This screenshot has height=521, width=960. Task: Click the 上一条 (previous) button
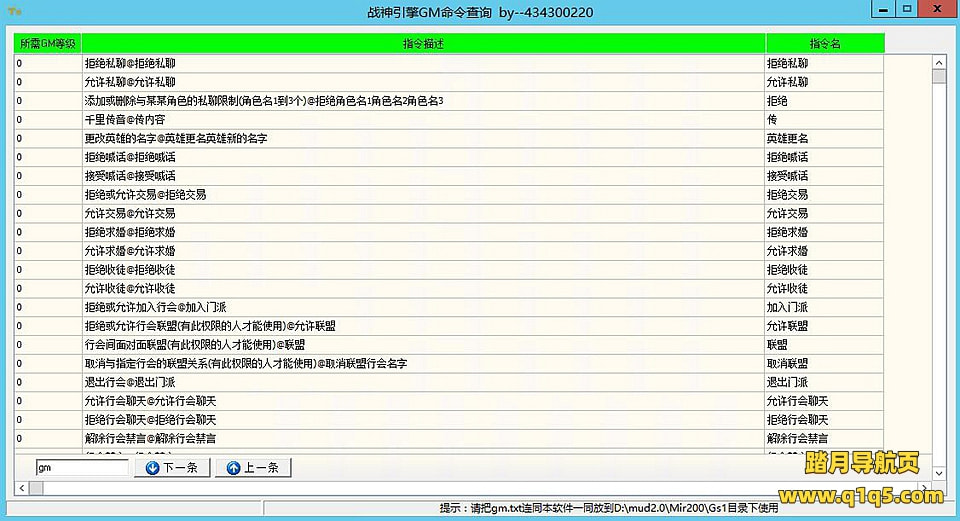252,467
